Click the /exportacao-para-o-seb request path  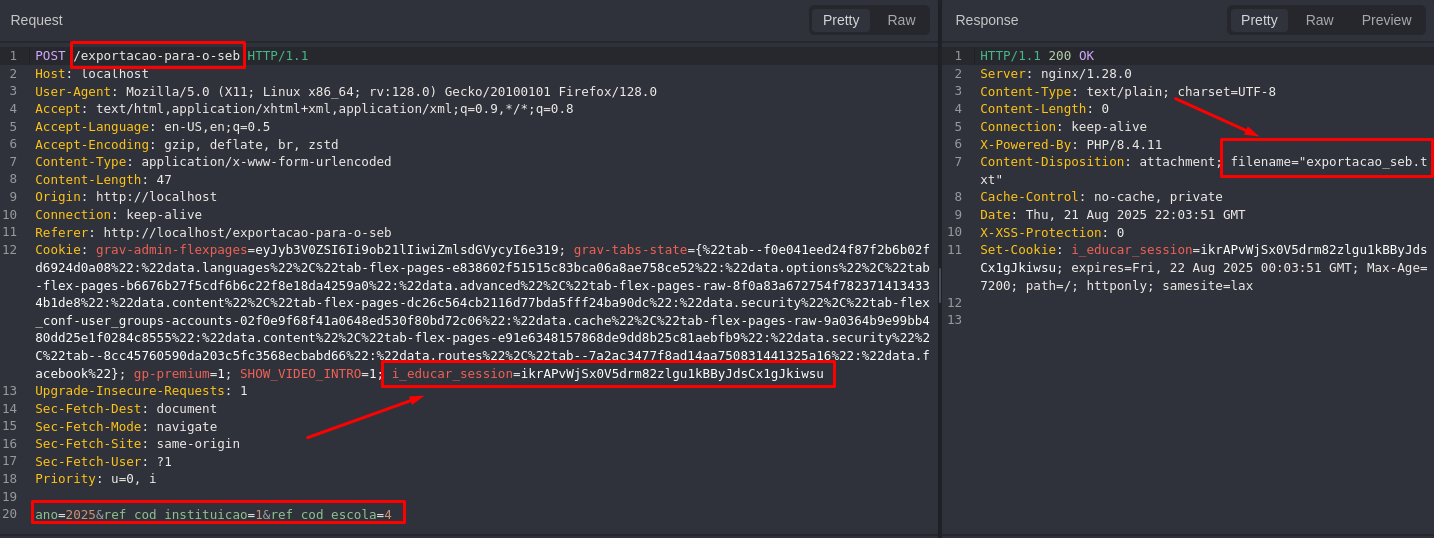pyautogui.click(x=157, y=56)
